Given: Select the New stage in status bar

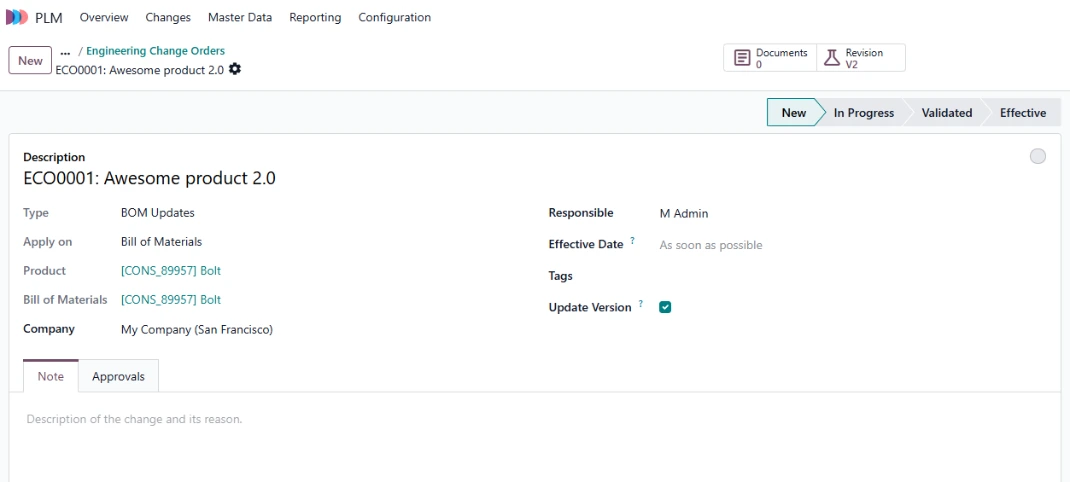Looking at the screenshot, I should pos(794,113).
